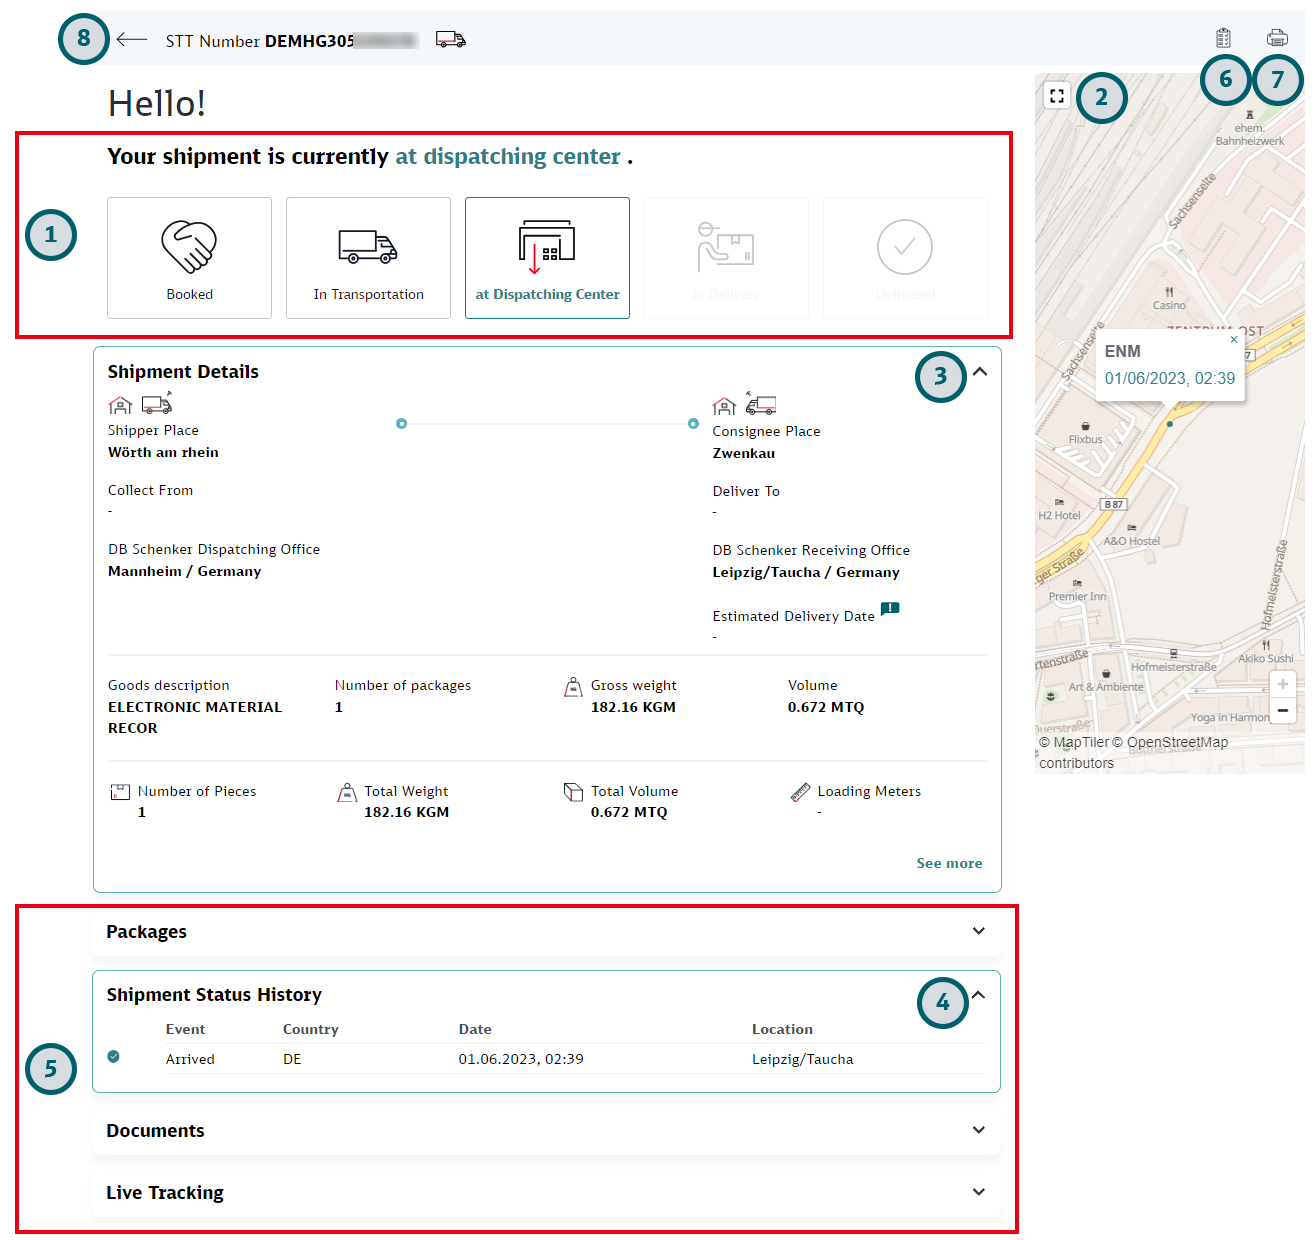Click the OpenStreetMap contributors attribution link
Screen dimensions: 1315x1240
point(1176,743)
